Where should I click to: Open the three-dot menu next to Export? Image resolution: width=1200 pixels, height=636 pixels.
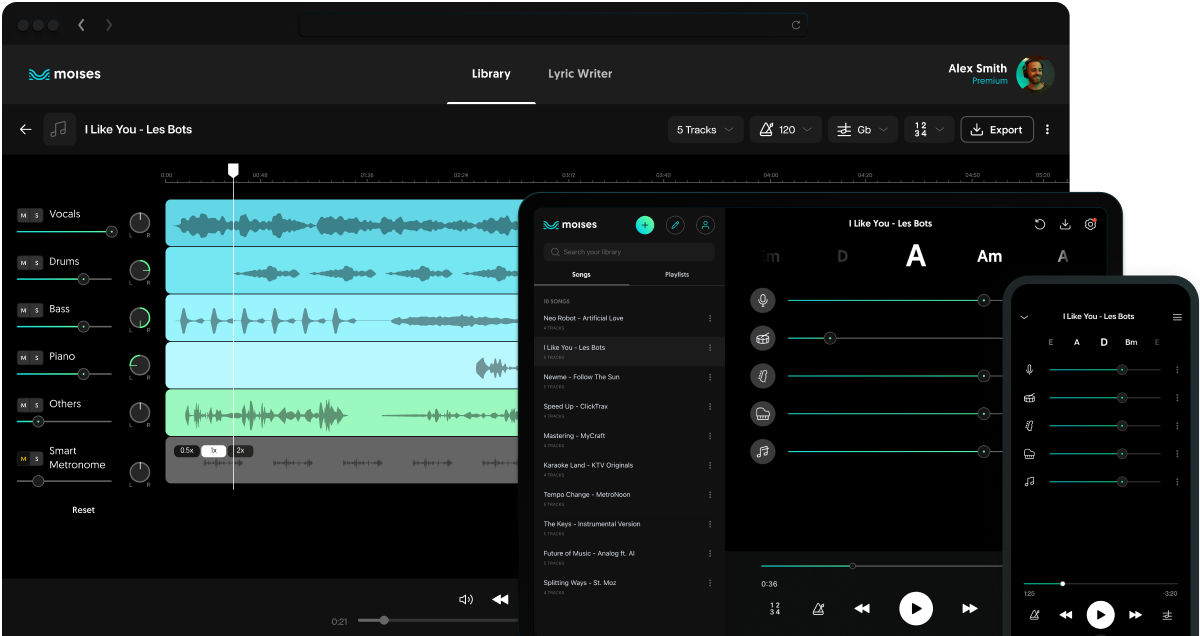(x=1047, y=130)
